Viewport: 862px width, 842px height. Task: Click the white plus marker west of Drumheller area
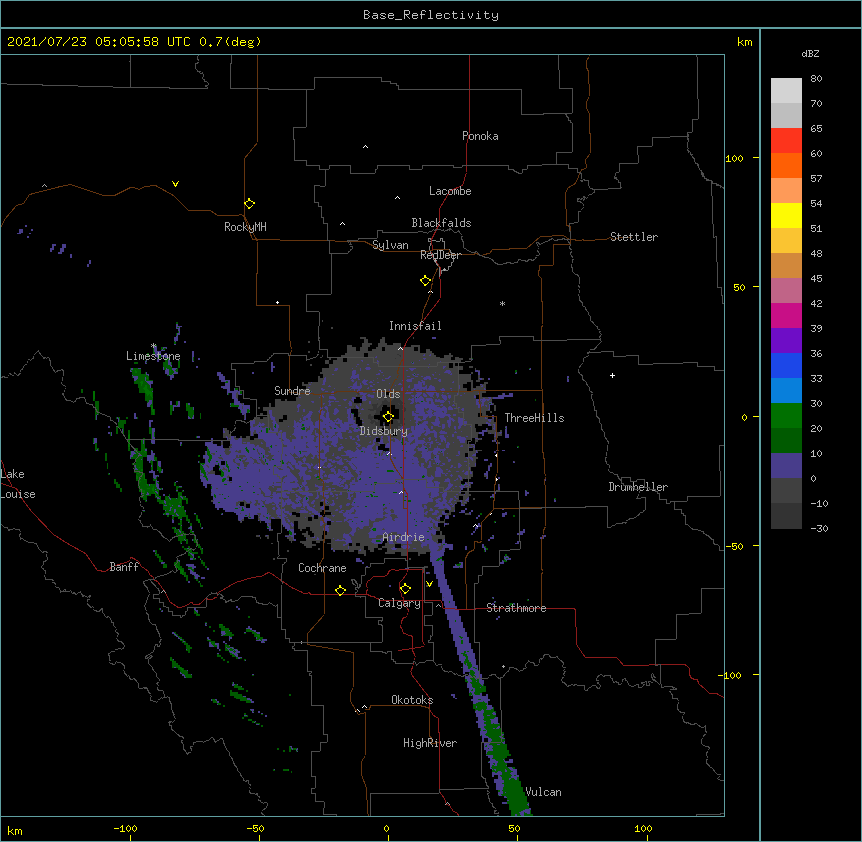pyautogui.click(x=612, y=375)
